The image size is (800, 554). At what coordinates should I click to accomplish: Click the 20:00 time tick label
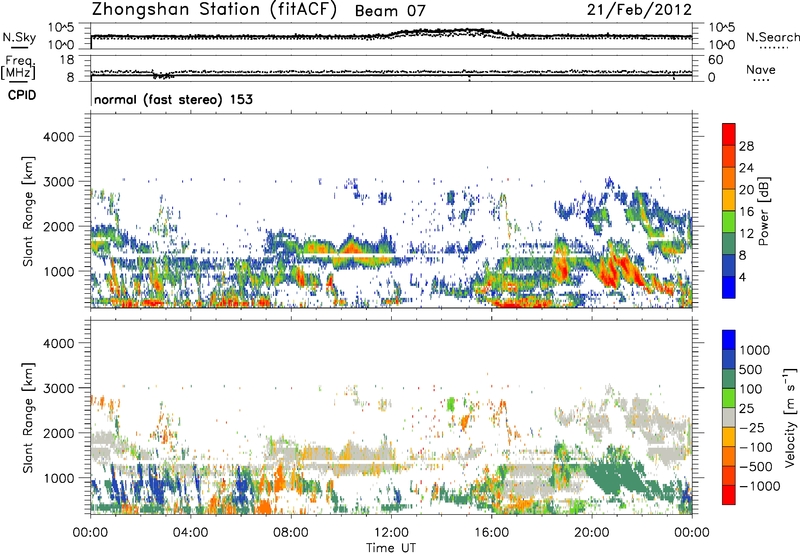[591, 533]
